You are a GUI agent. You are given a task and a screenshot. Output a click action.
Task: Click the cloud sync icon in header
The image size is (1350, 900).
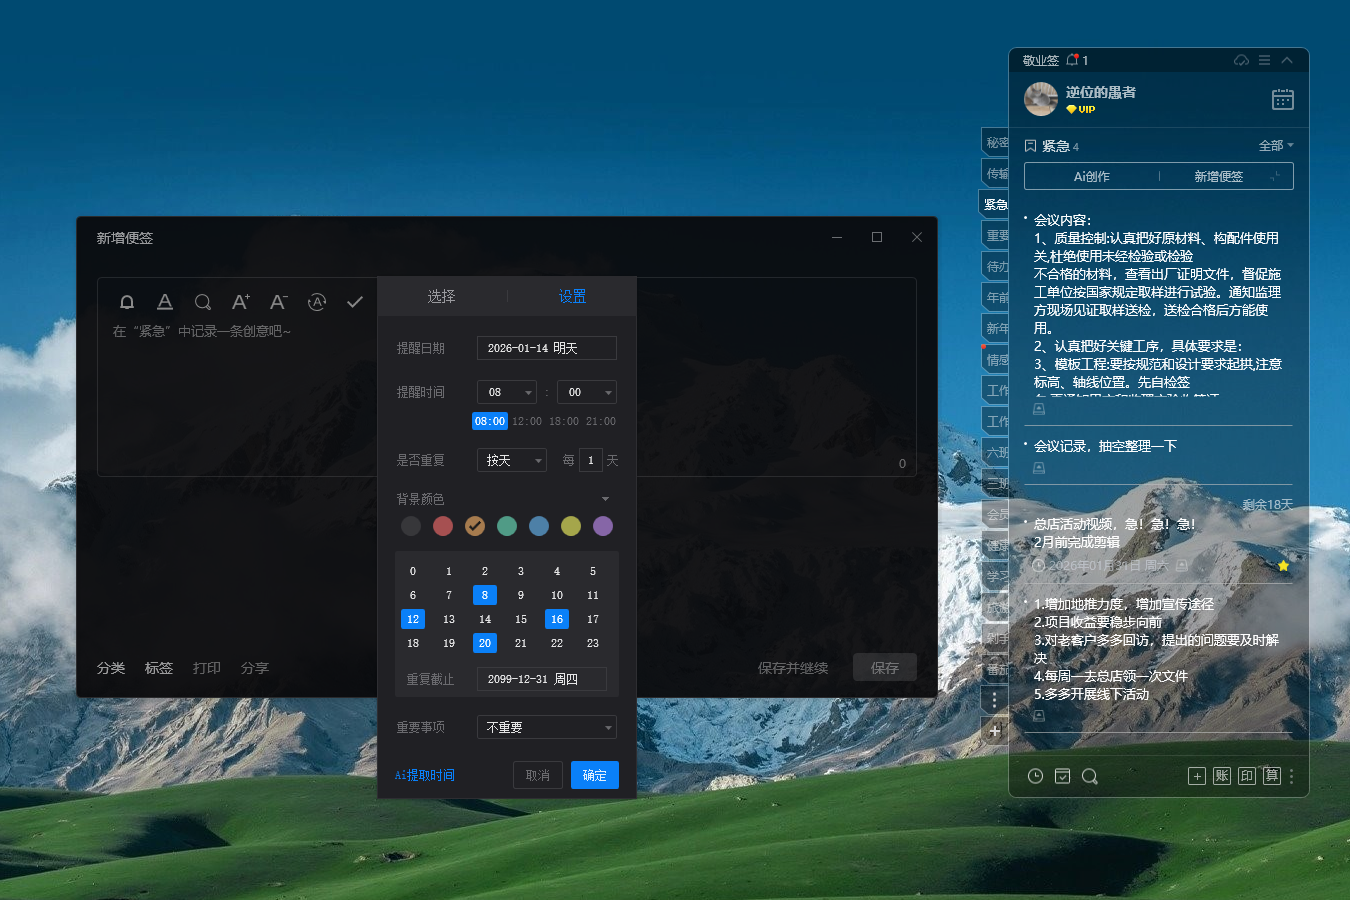[x=1241, y=61]
